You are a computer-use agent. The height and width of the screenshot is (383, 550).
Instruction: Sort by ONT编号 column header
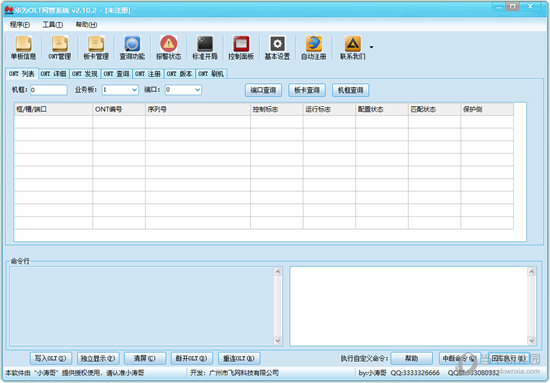point(119,109)
